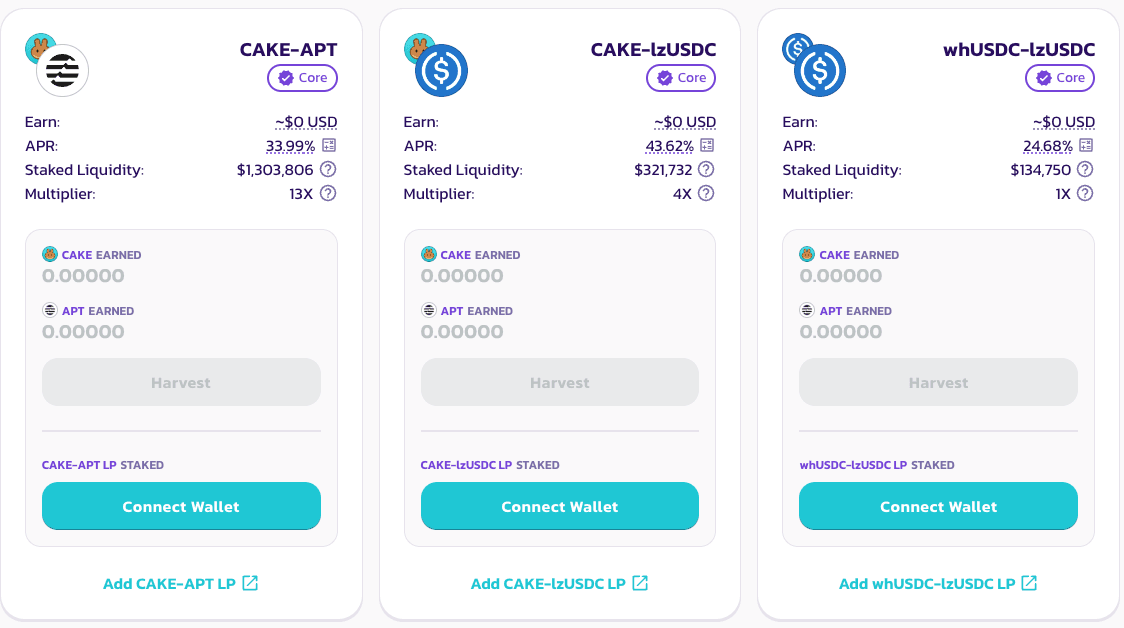Click Multiplier help icon on whUSDC-lzUSDC card

tap(1086, 194)
